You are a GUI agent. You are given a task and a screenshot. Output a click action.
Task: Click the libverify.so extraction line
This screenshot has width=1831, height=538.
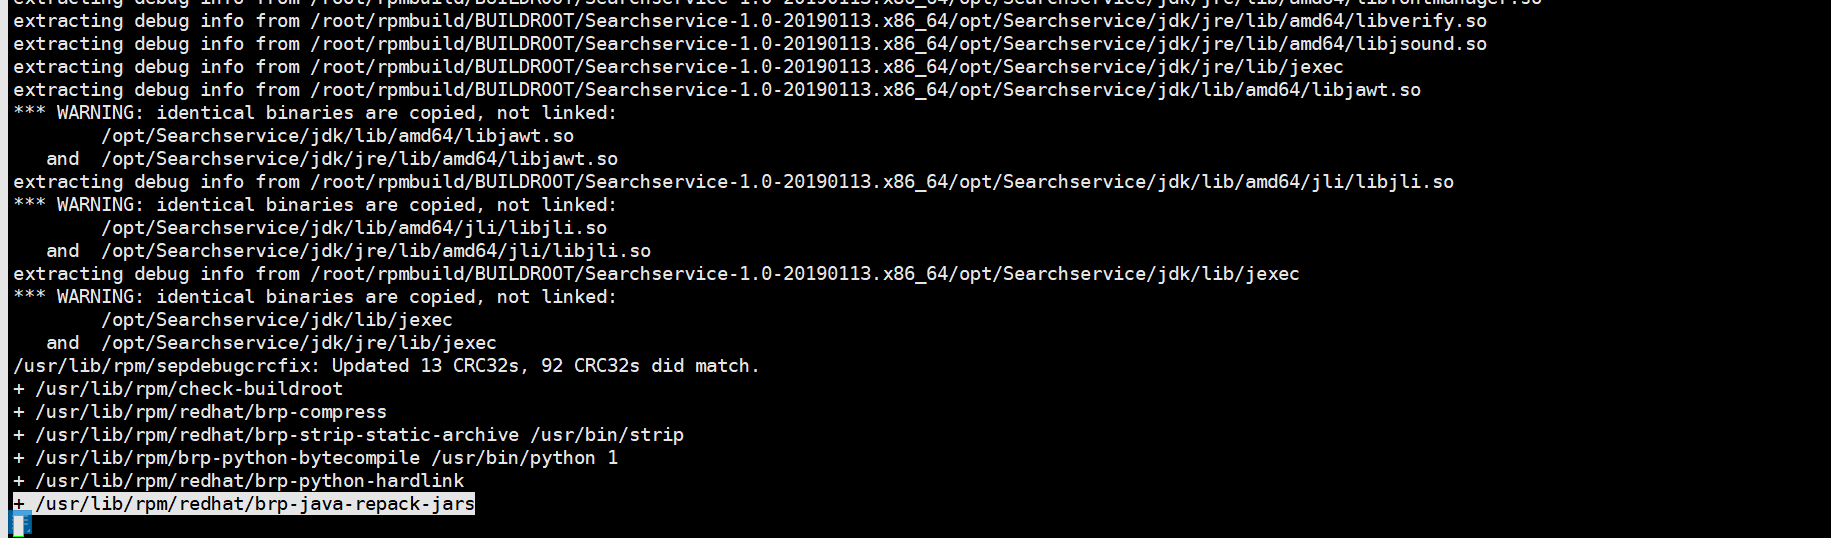pos(749,21)
